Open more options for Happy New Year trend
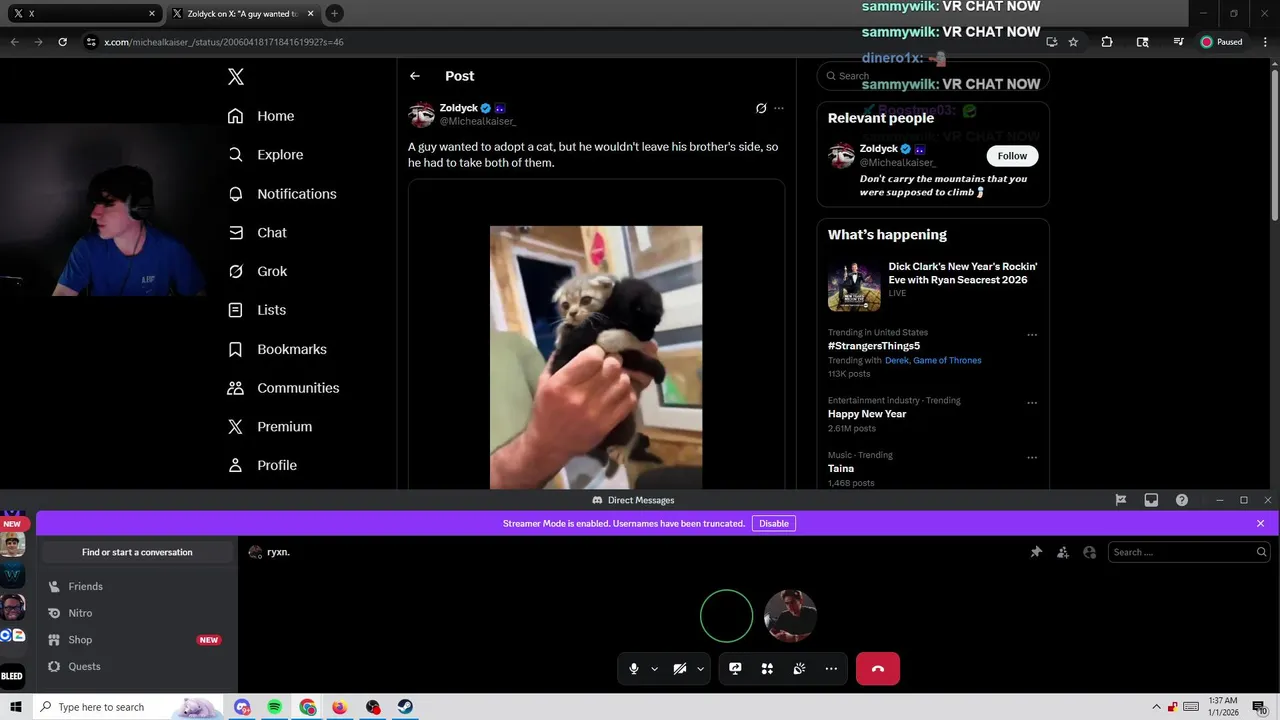1280x720 pixels. point(1032,403)
